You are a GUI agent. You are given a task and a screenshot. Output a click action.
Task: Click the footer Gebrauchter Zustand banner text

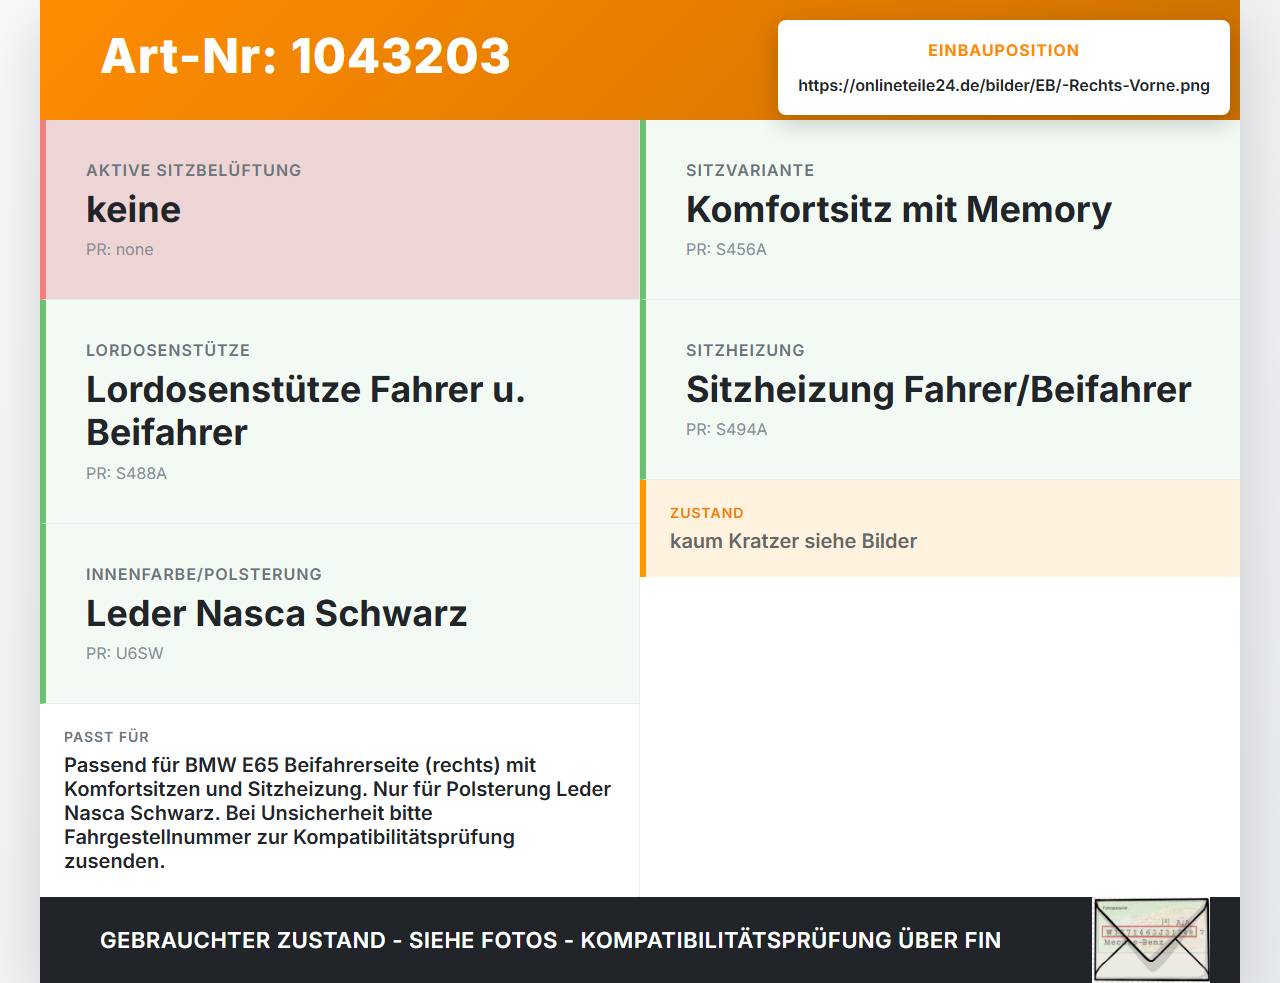(x=550, y=940)
